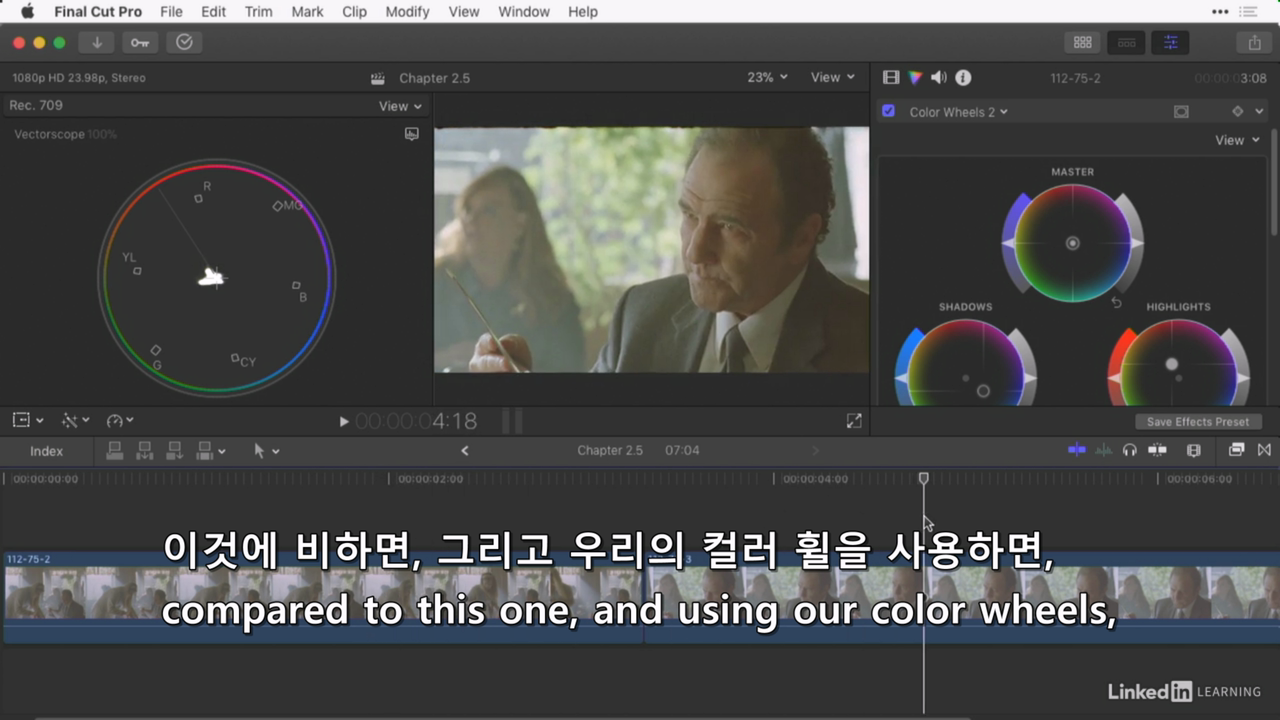The width and height of the screenshot is (1280, 720).
Task: Open the transform tools dropdown below viewer
Action: pyautogui.click(x=27, y=421)
